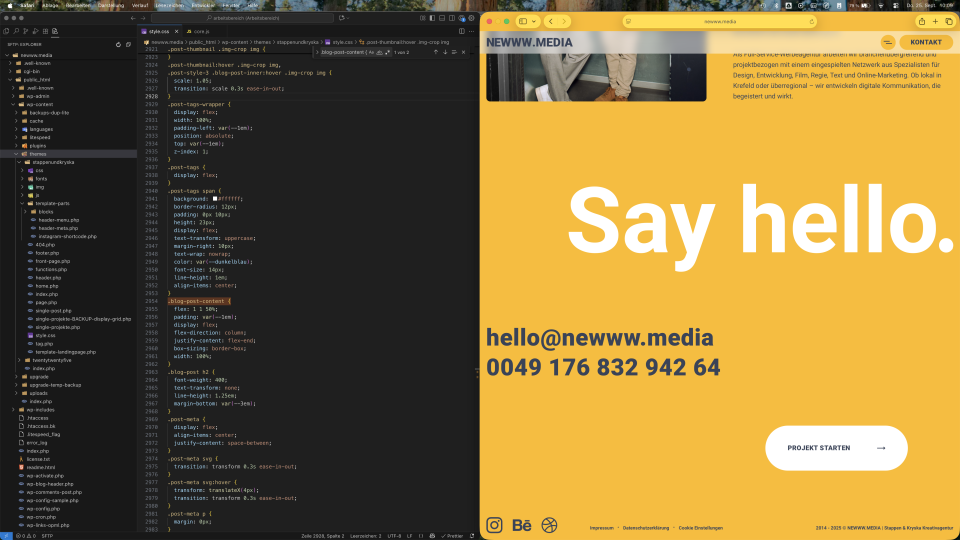Open the Dribbble icon in website footer
The image size is (960, 540).
tap(549, 525)
